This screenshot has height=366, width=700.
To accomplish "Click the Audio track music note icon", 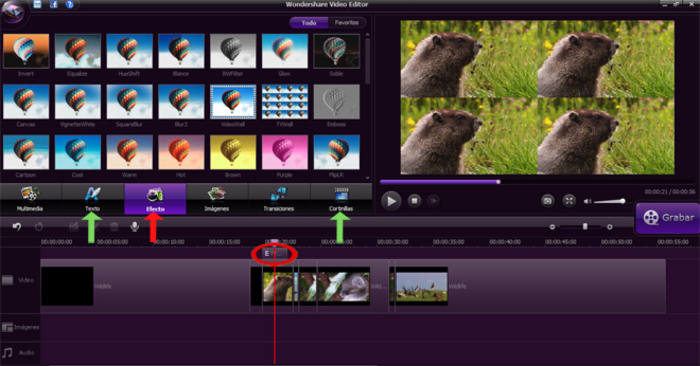I will pos(7,353).
